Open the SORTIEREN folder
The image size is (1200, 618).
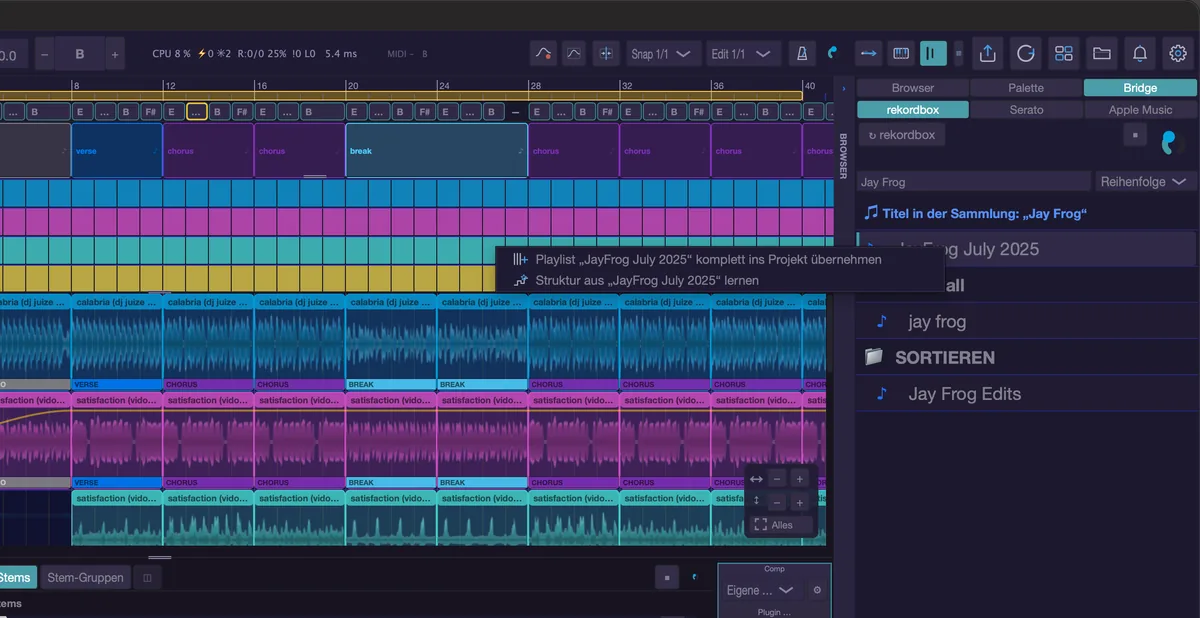point(1026,357)
